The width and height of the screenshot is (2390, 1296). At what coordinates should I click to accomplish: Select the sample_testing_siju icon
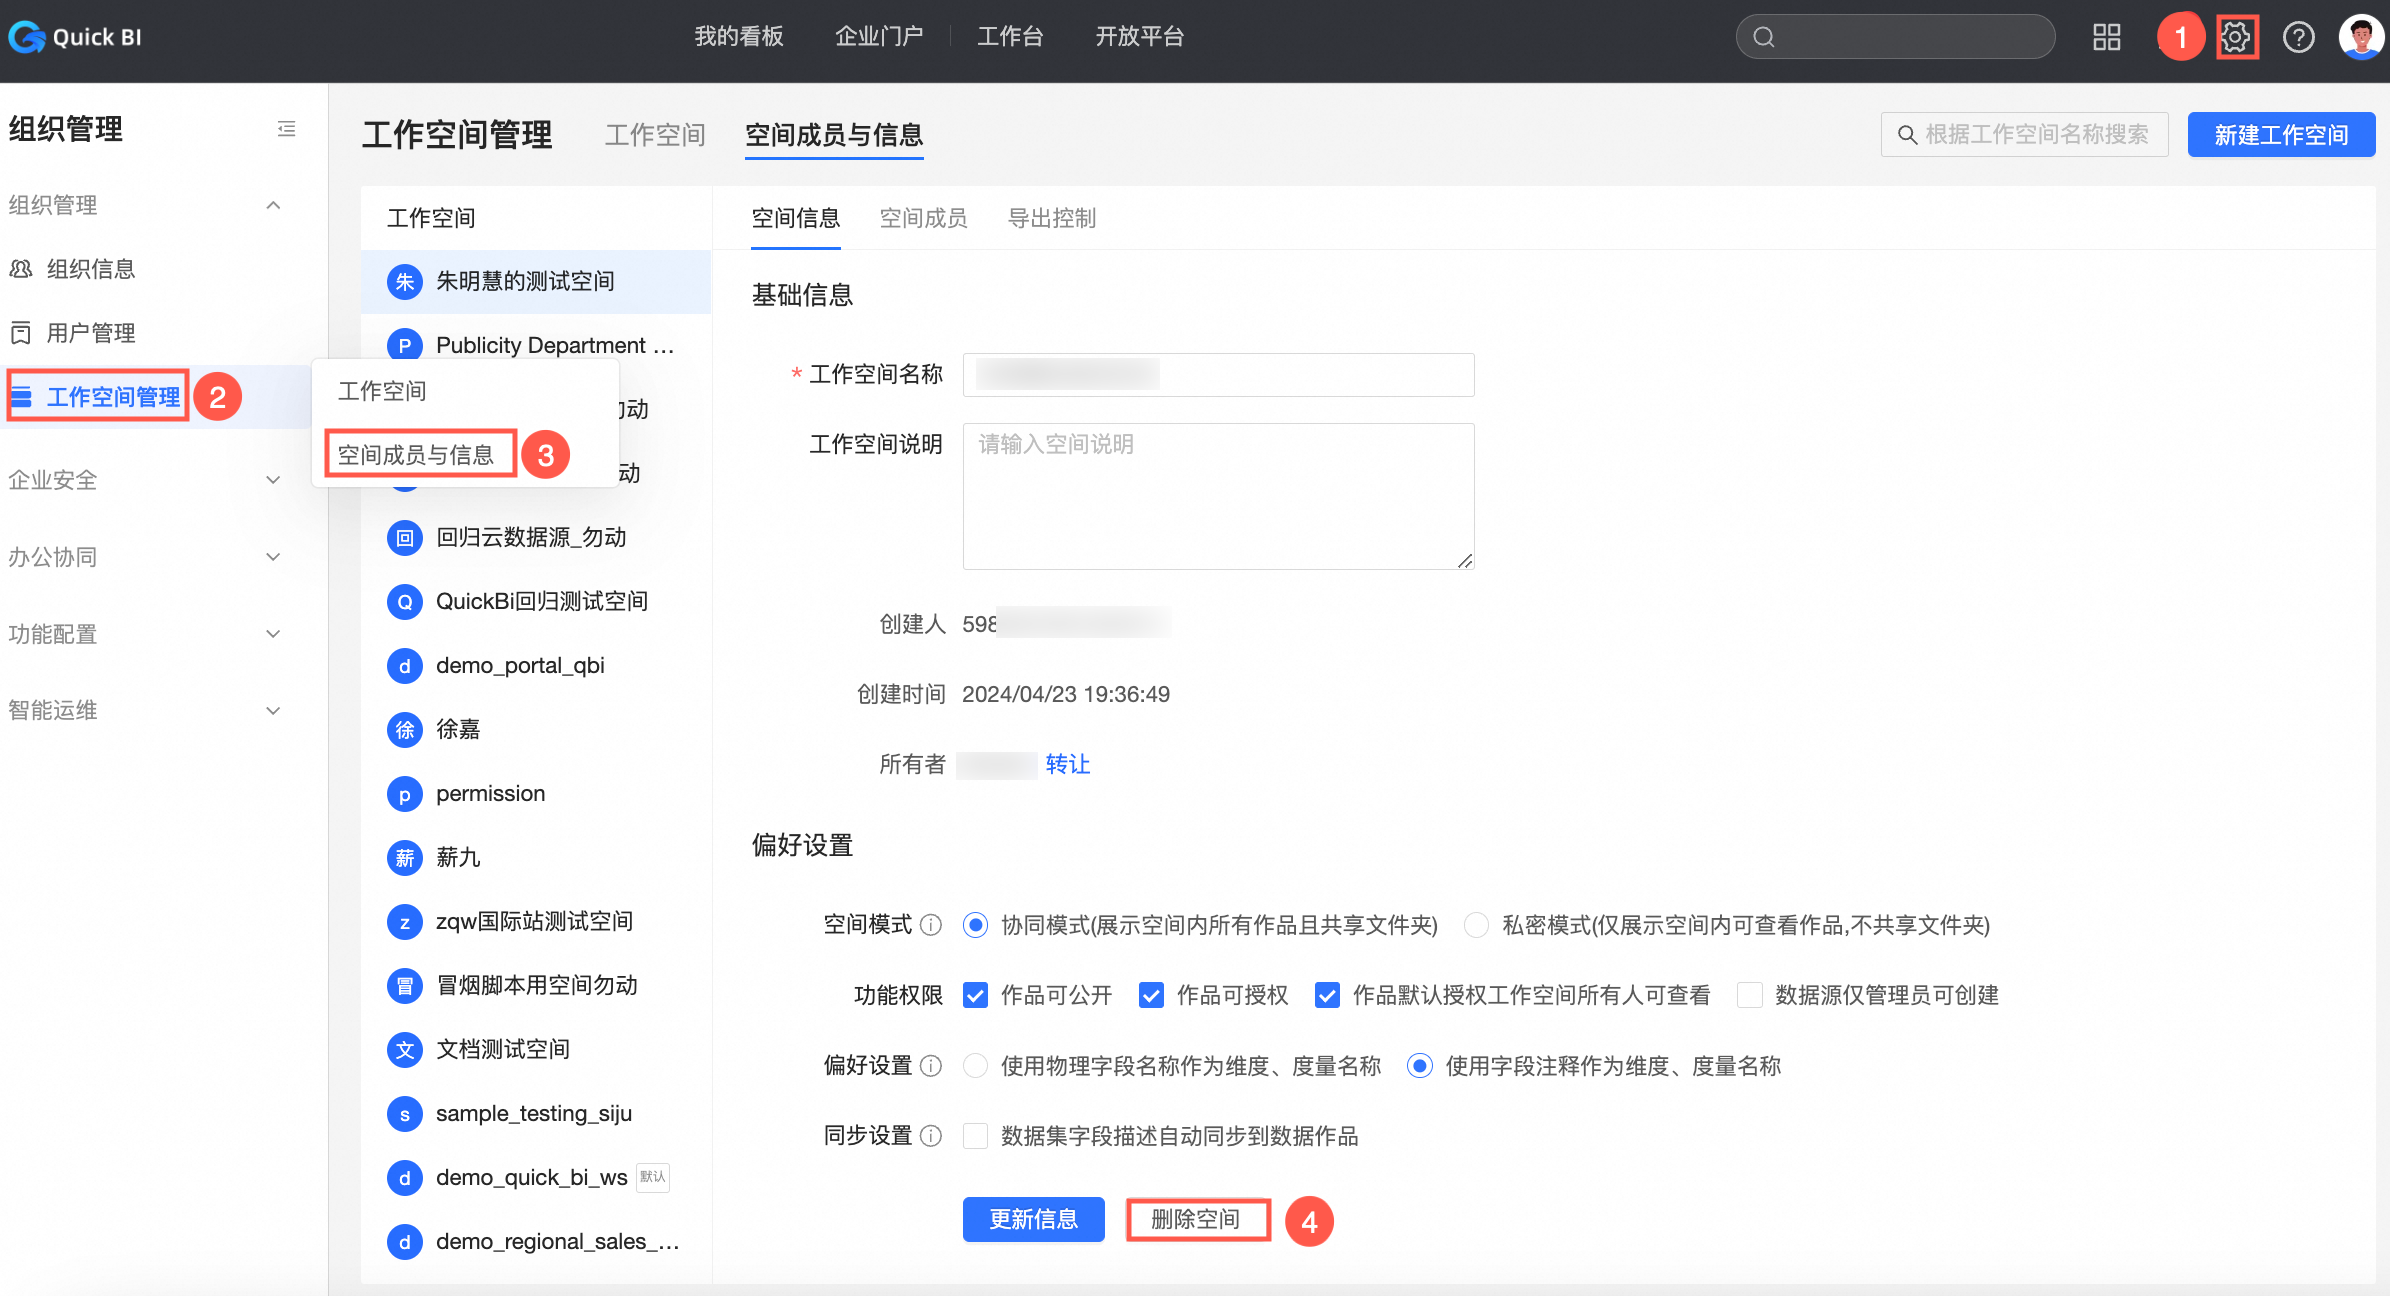point(404,1114)
